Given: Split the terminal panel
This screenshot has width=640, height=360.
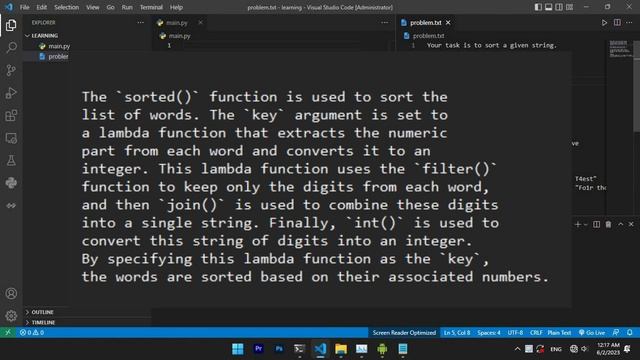Looking at the screenshot, I should (596, 224).
